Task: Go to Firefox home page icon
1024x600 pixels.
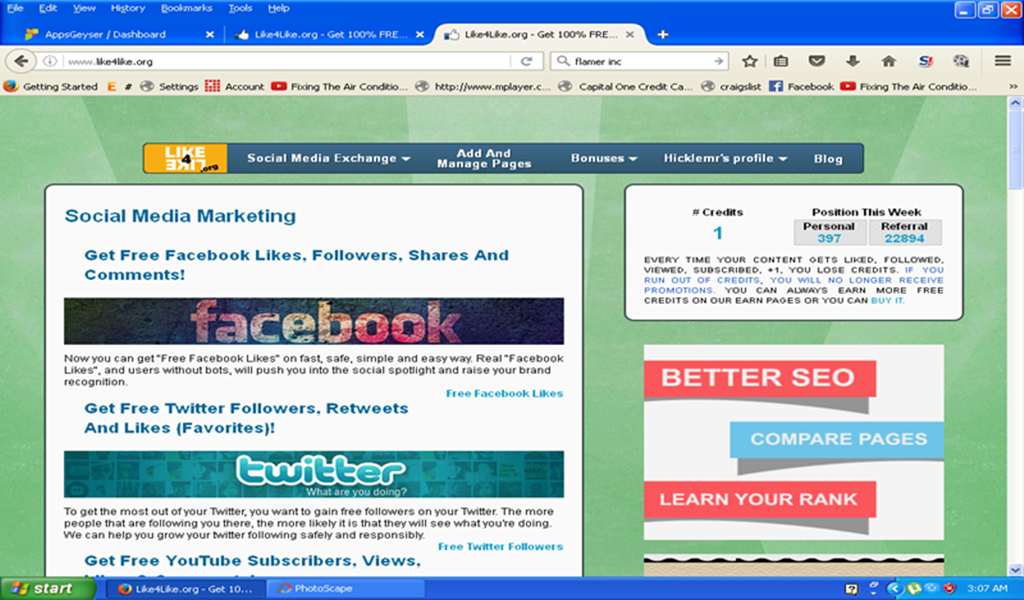Action: pyautogui.click(x=888, y=61)
